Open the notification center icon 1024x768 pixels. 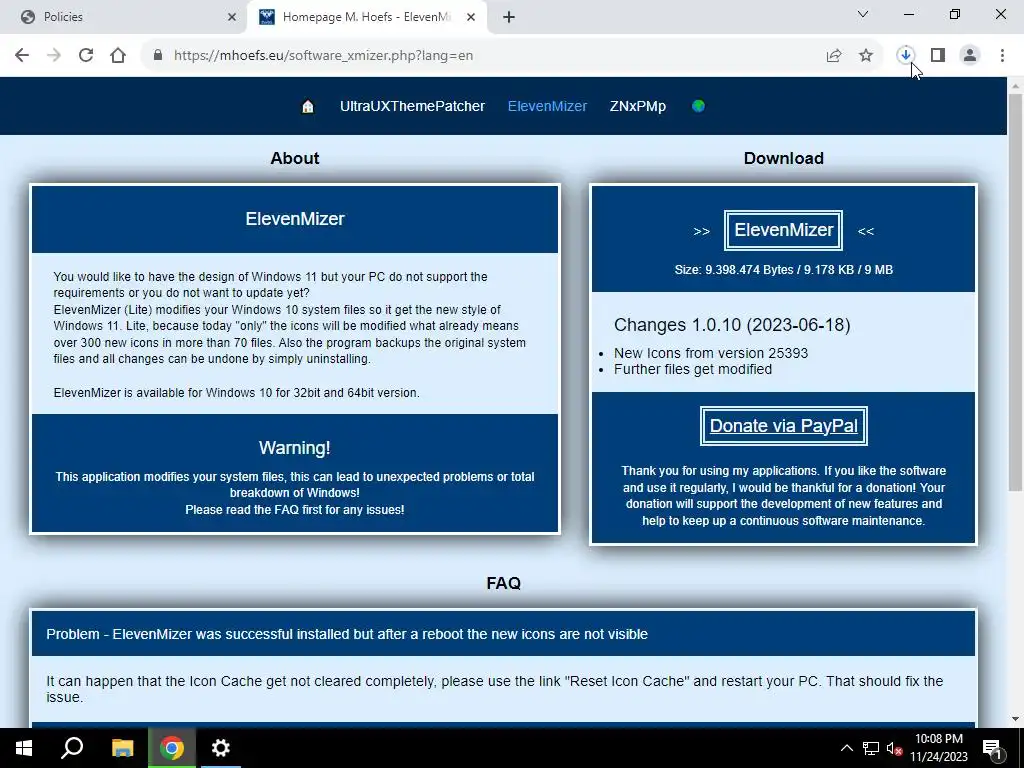(x=993, y=749)
